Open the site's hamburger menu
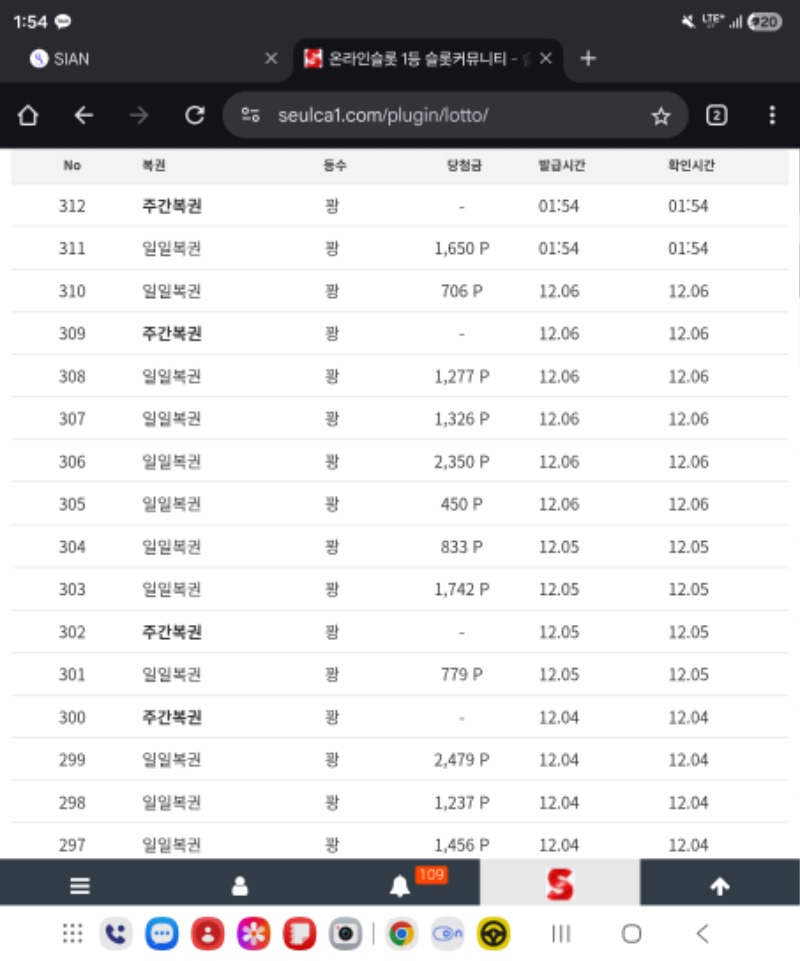 [x=78, y=885]
